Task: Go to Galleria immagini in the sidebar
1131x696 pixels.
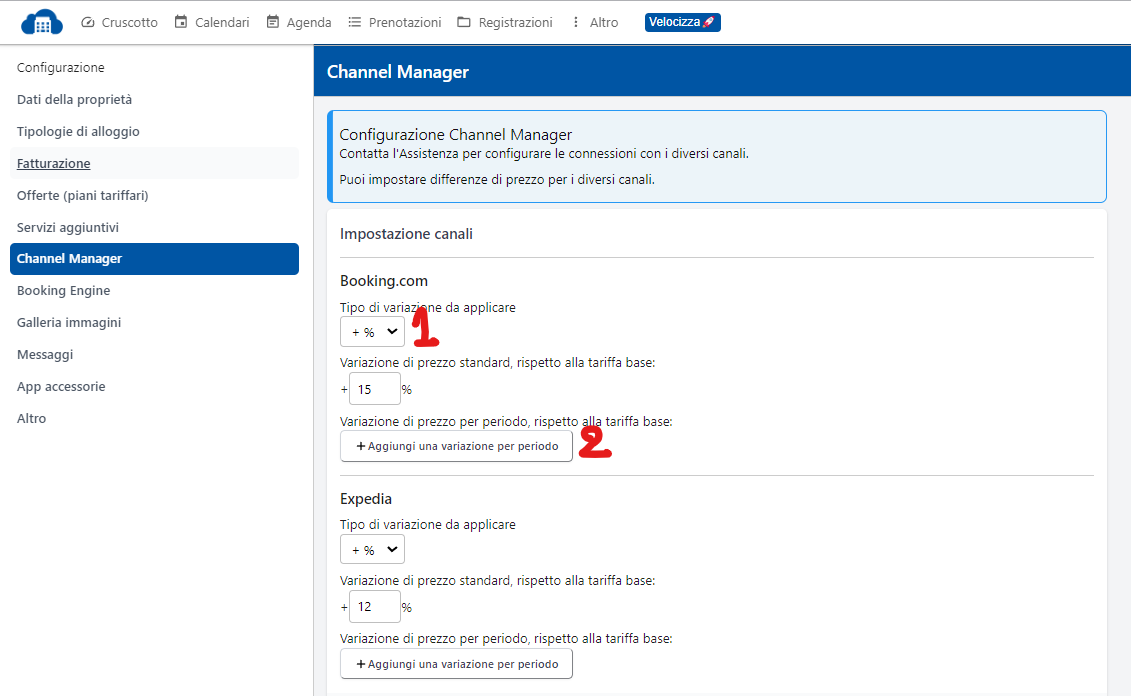Action: point(69,323)
